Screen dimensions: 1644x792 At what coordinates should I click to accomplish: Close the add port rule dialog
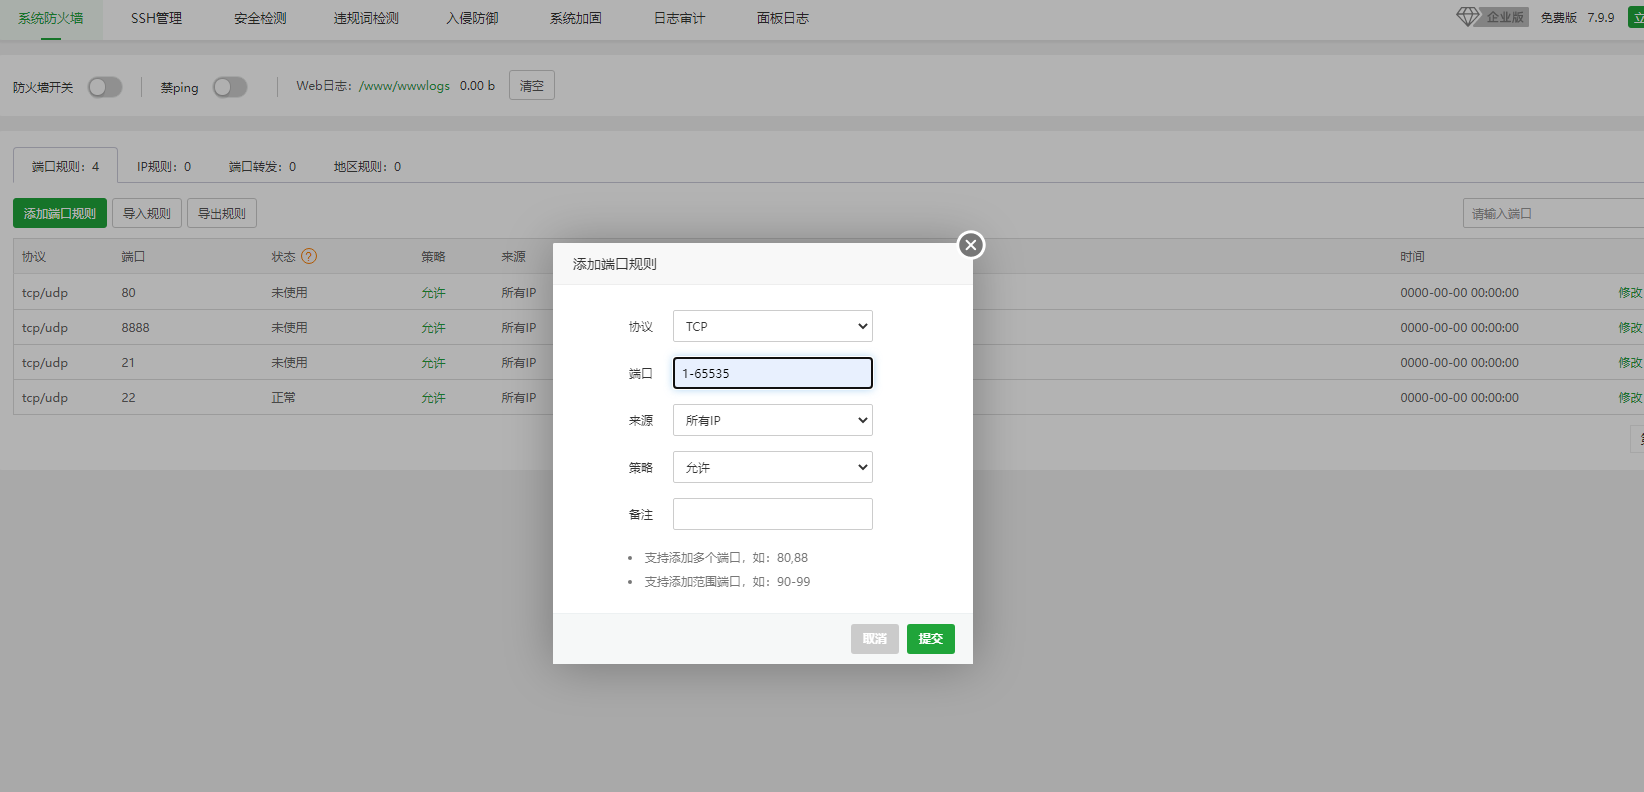[x=970, y=245]
